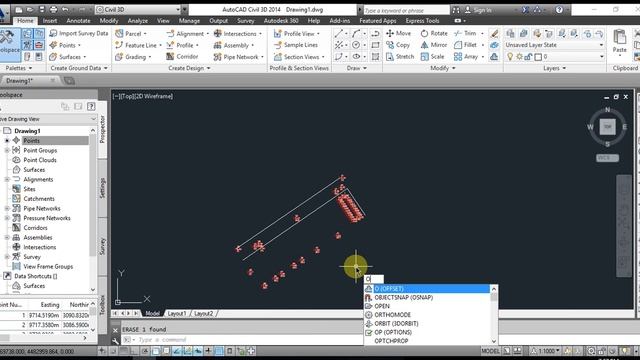Viewport: 640px width, 360px height.
Task: Click the Paste button
Action: (x=620, y=42)
